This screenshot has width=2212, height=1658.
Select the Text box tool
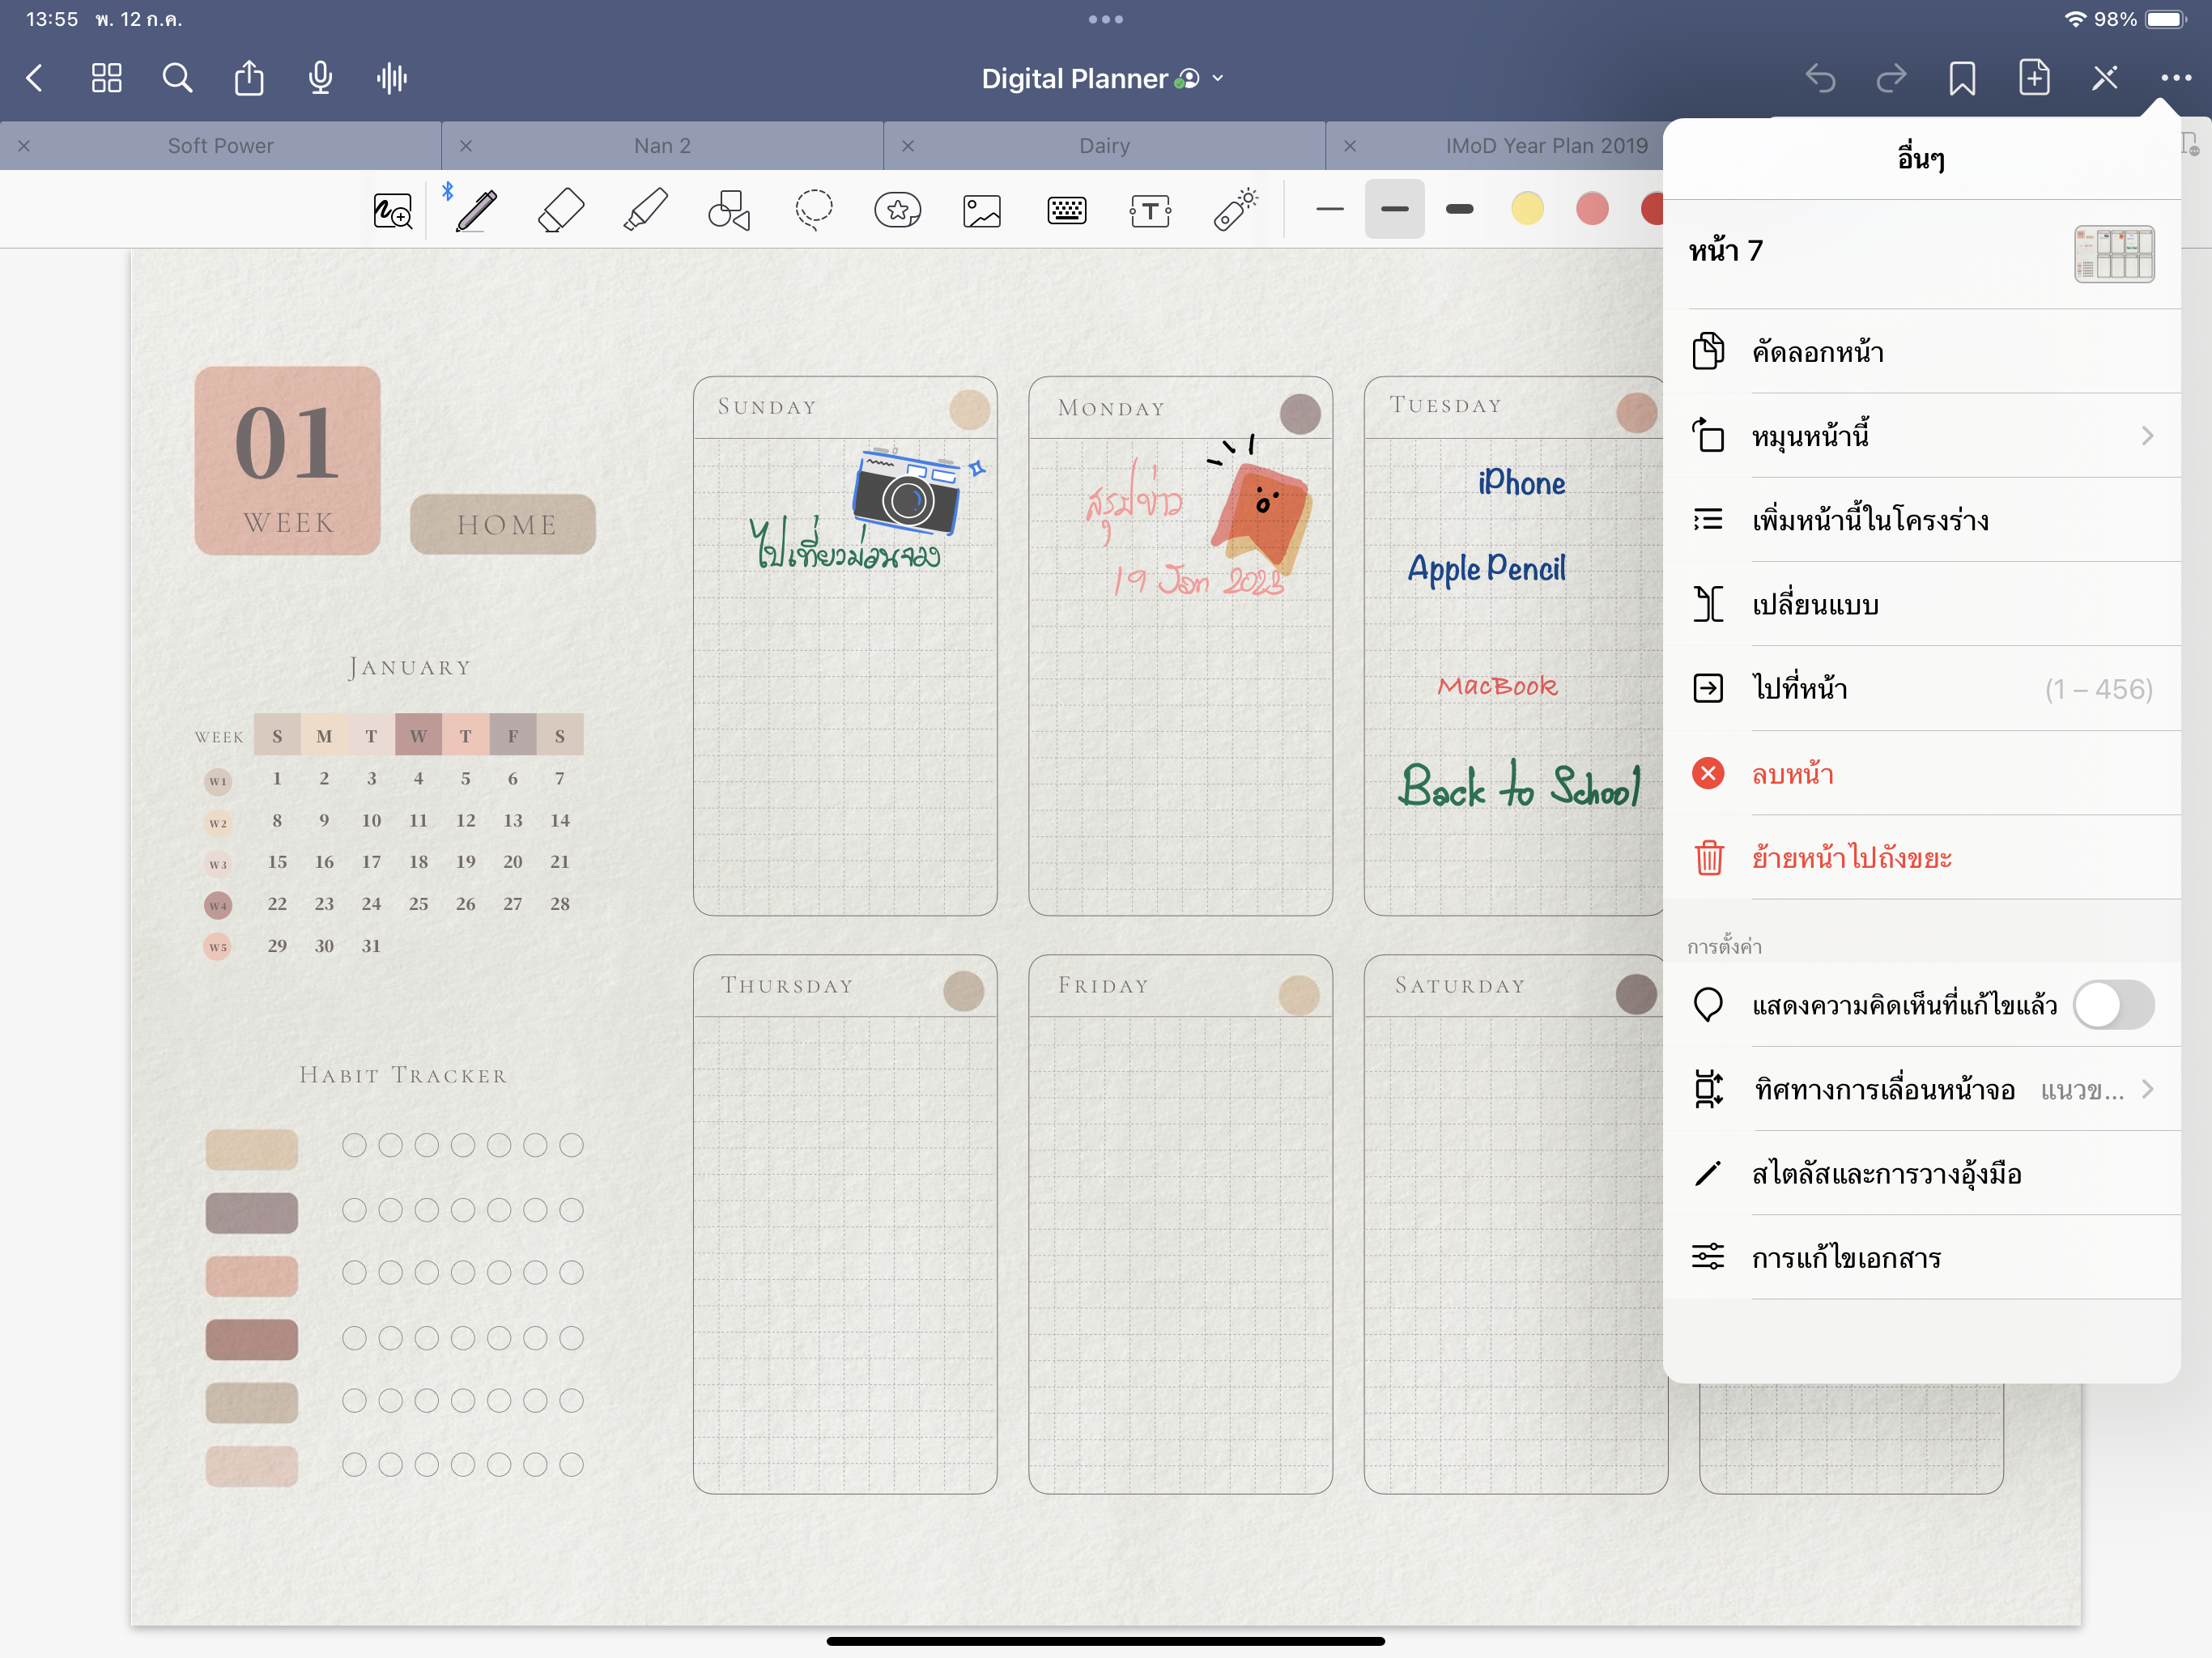click(x=1150, y=210)
